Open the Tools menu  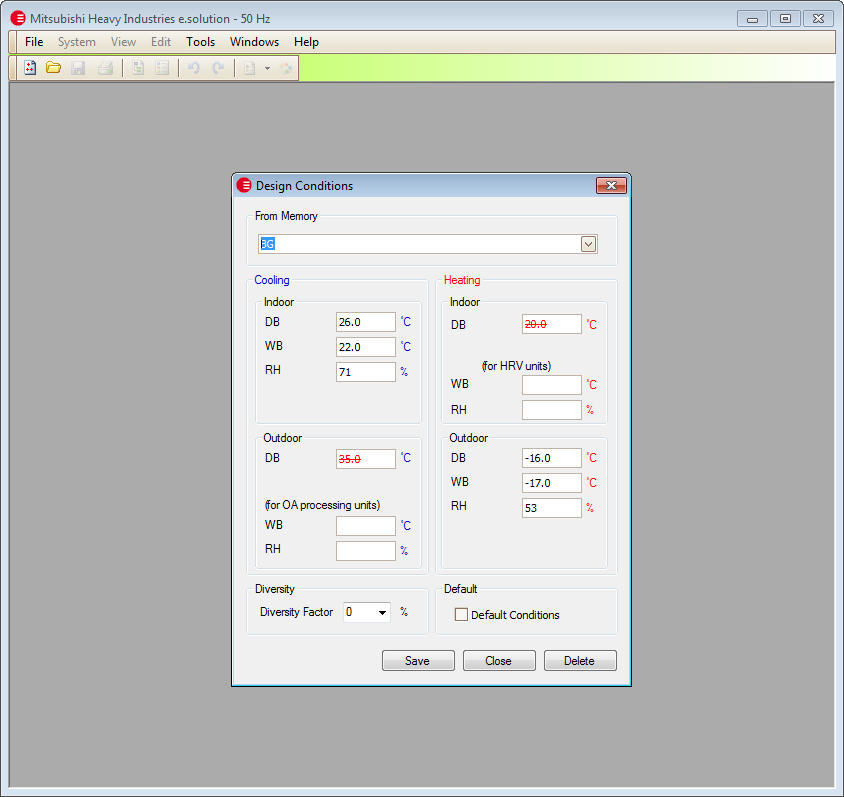point(200,42)
